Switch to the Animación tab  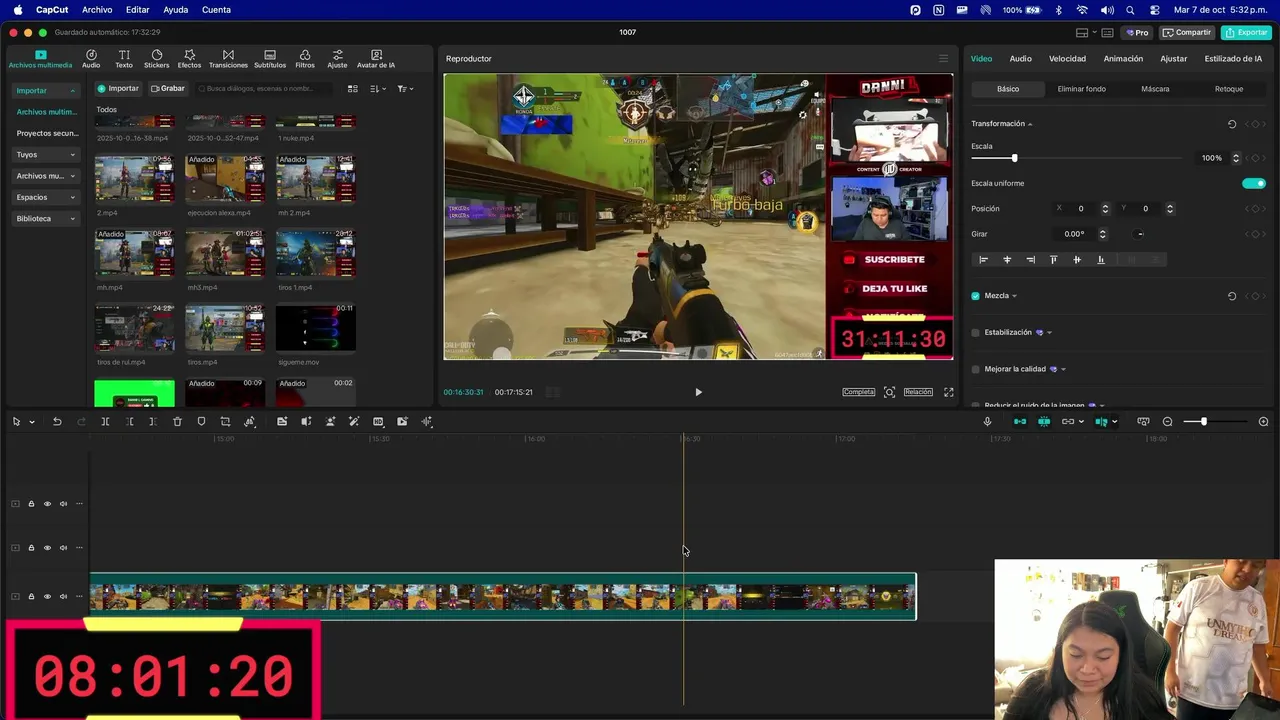(1123, 59)
